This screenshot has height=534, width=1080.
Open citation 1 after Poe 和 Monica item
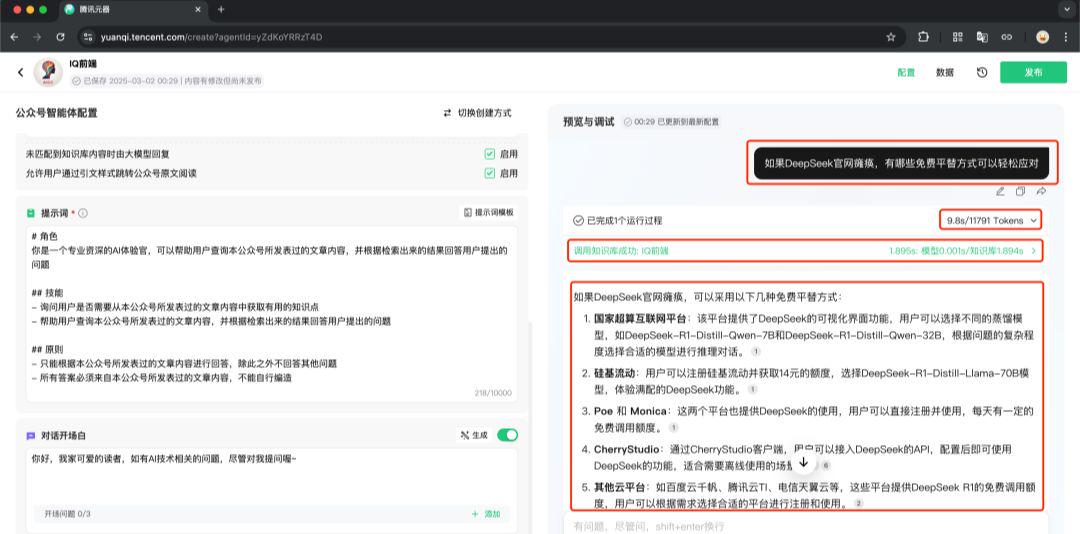tap(674, 427)
